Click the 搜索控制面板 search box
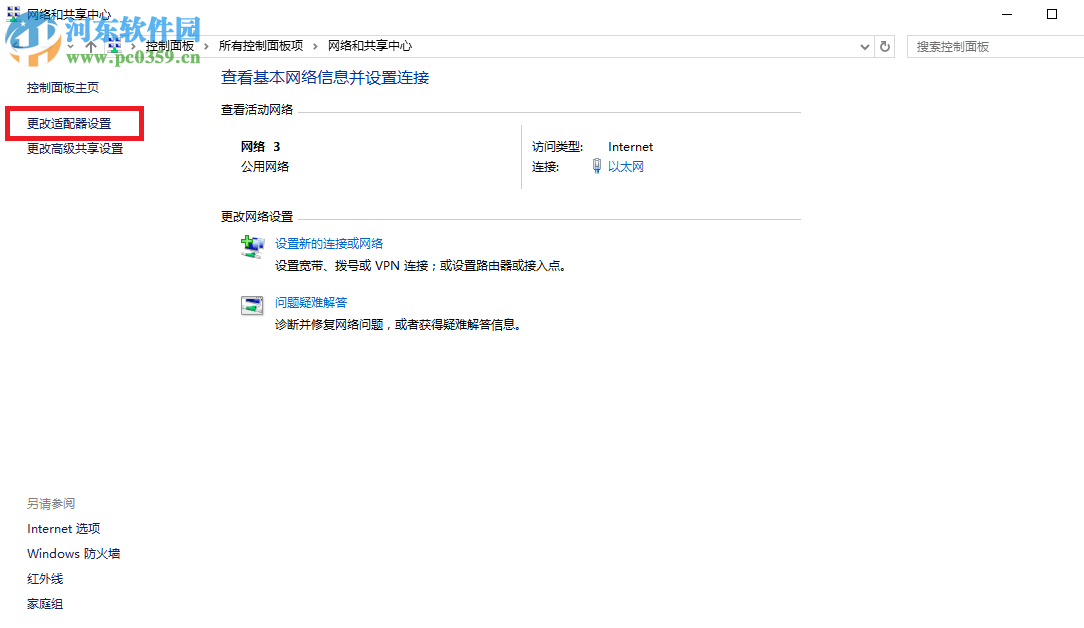The height and width of the screenshot is (628, 1084). [x=990, y=45]
